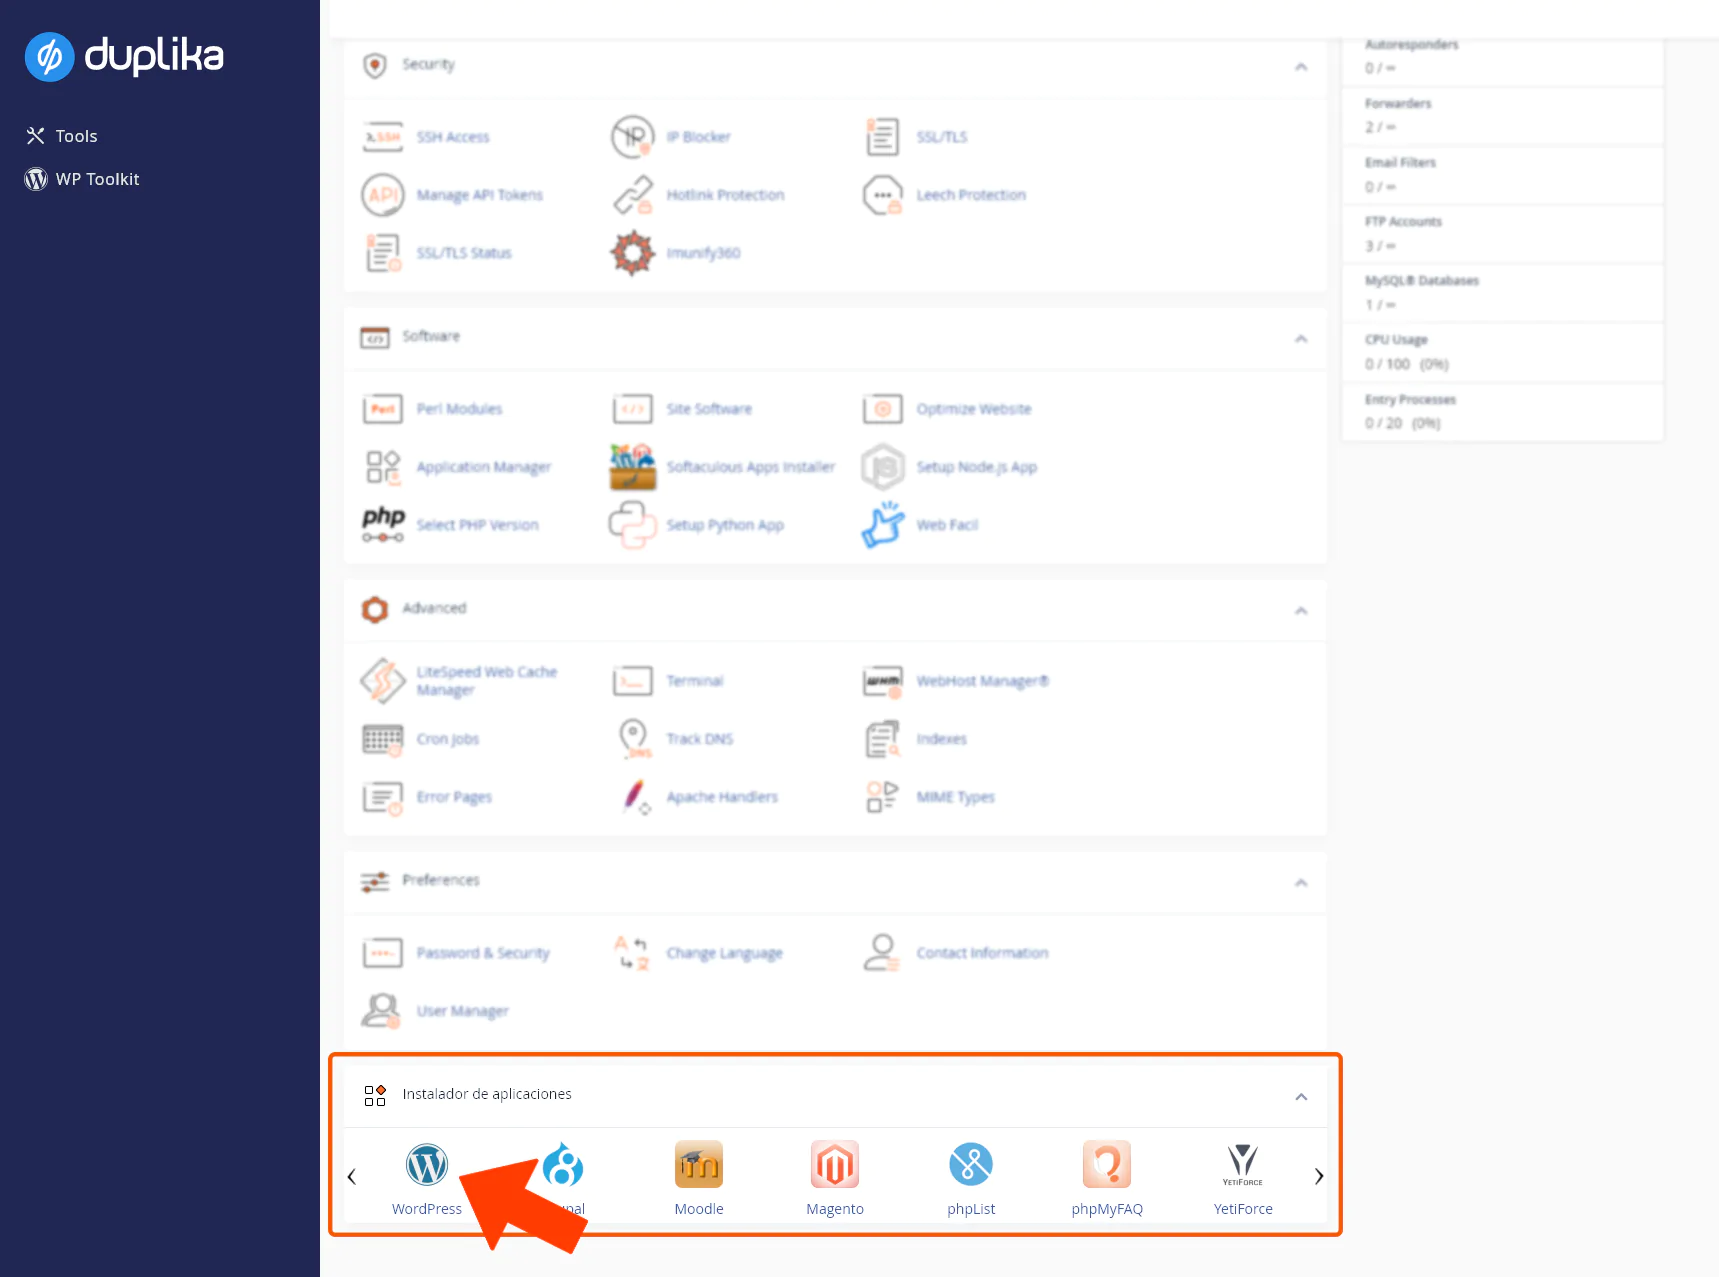
Task: Open the Moodle installer icon
Action: click(x=698, y=1165)
